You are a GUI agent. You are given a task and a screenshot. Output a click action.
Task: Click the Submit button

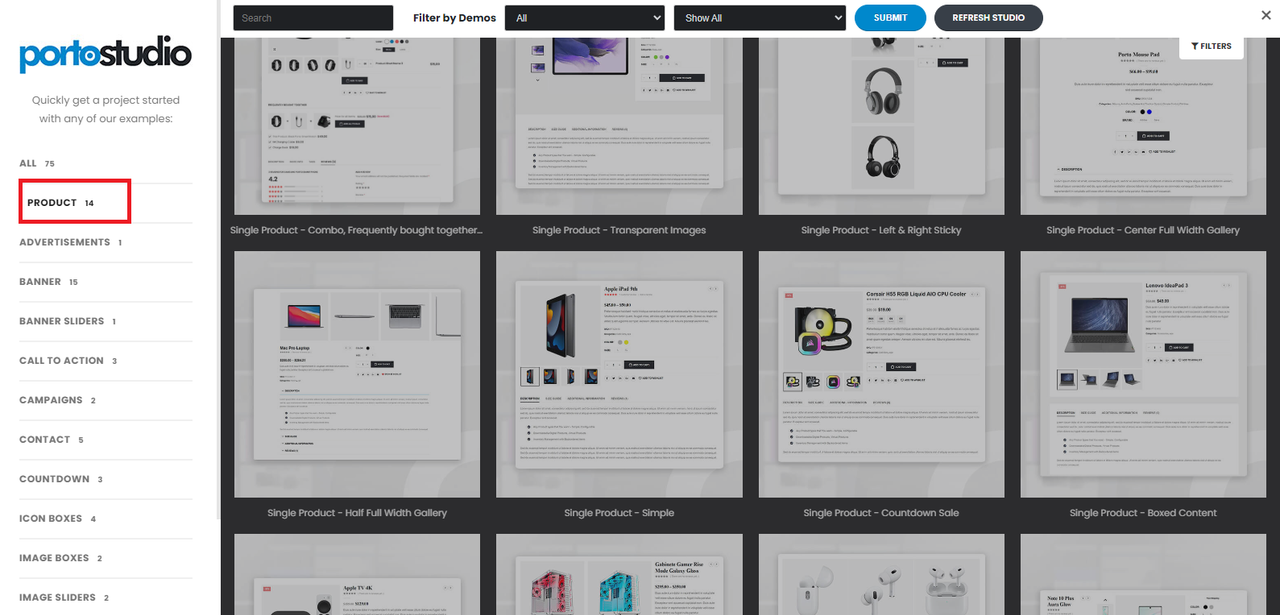click(x=890, y=18)
